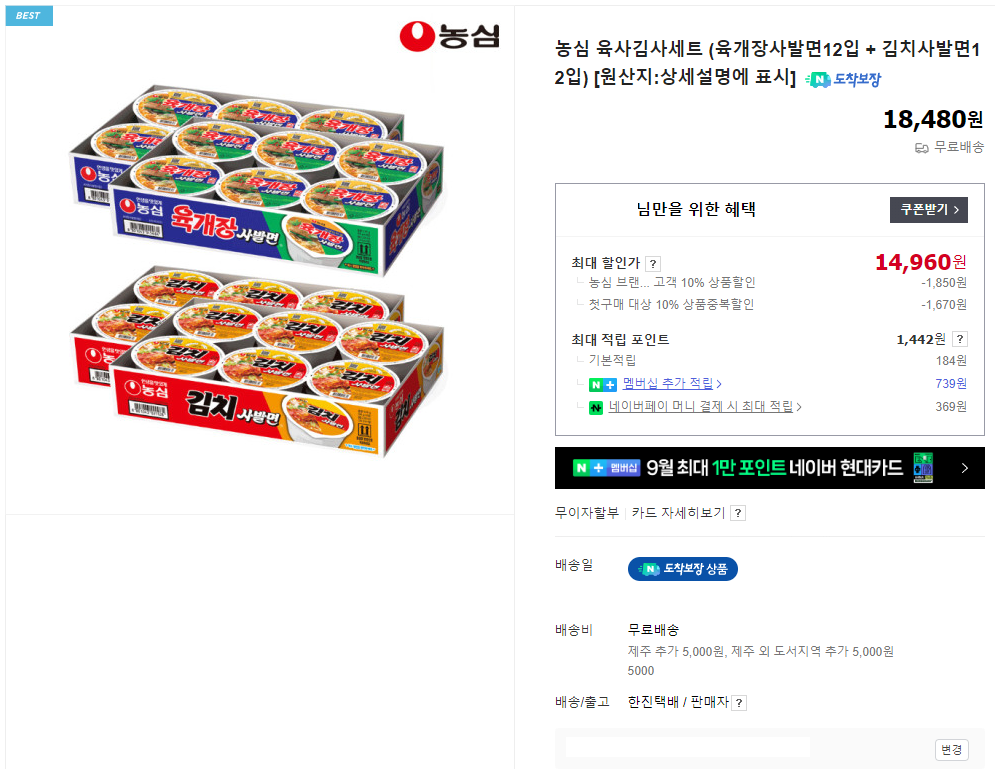
Task: Click the help icon beside 카드 자세히보기
Action: [736, 511]
